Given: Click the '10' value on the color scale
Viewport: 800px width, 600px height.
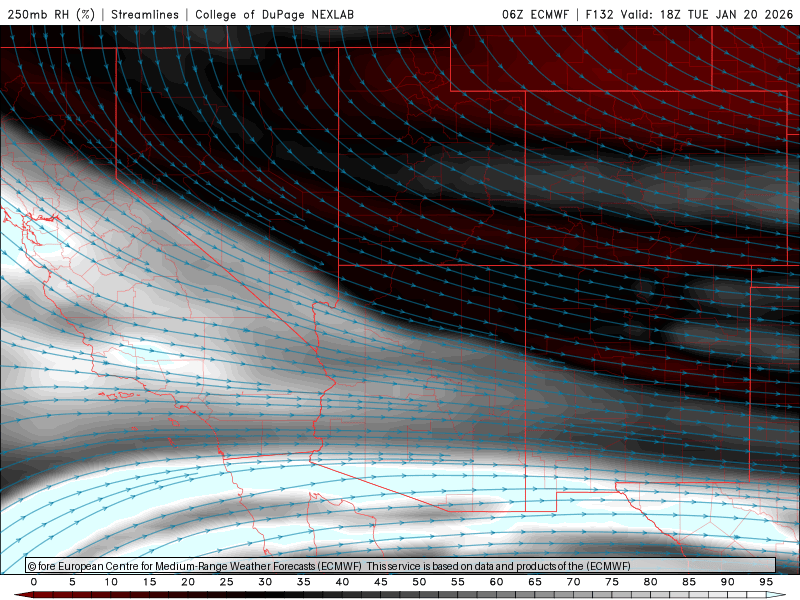Looking at the screenshot, I should point(111,582).
